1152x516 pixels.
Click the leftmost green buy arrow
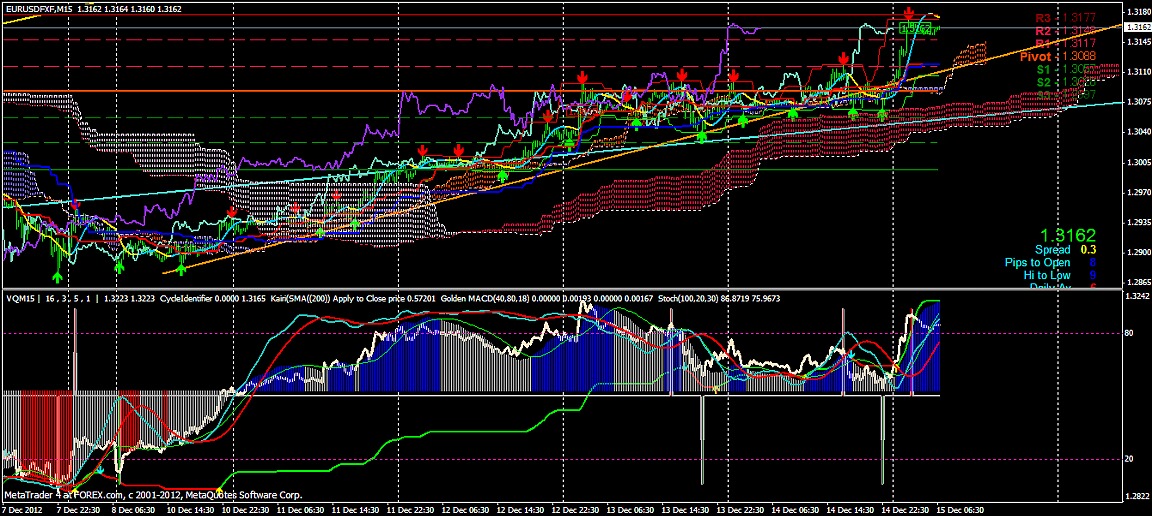57,275
